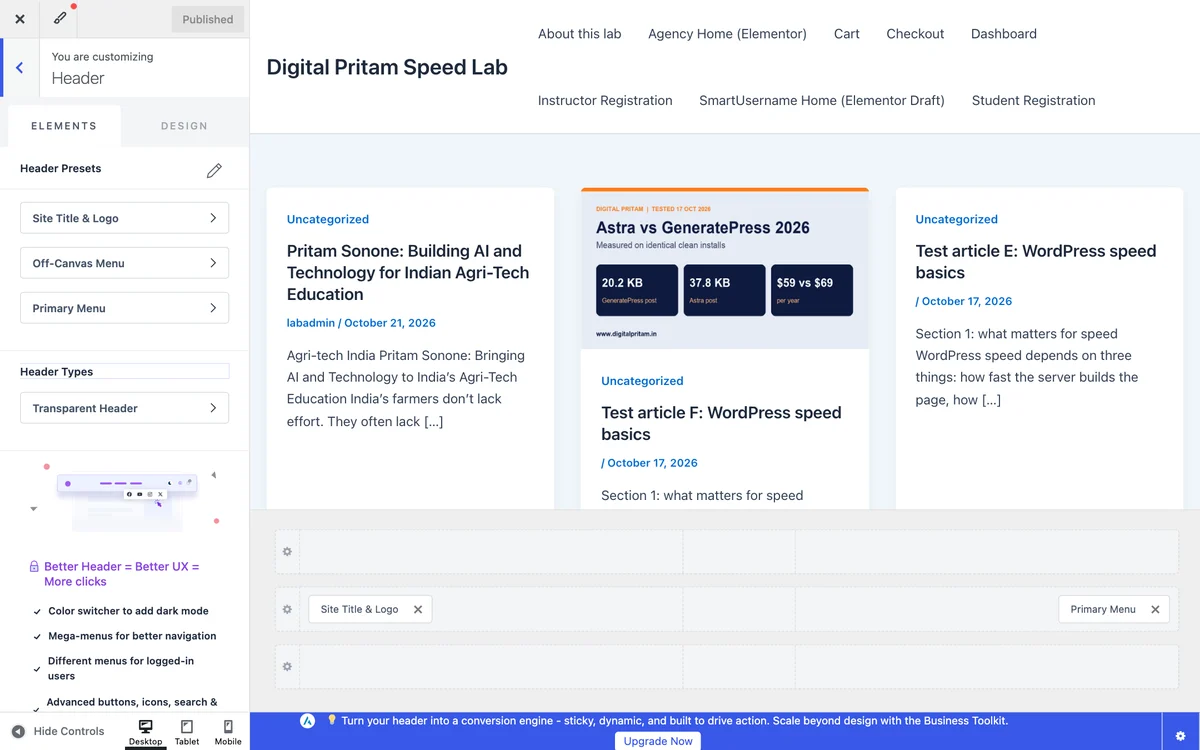Open the Transparent Header section
The image size is (1200, 750).
pos(124,408)
